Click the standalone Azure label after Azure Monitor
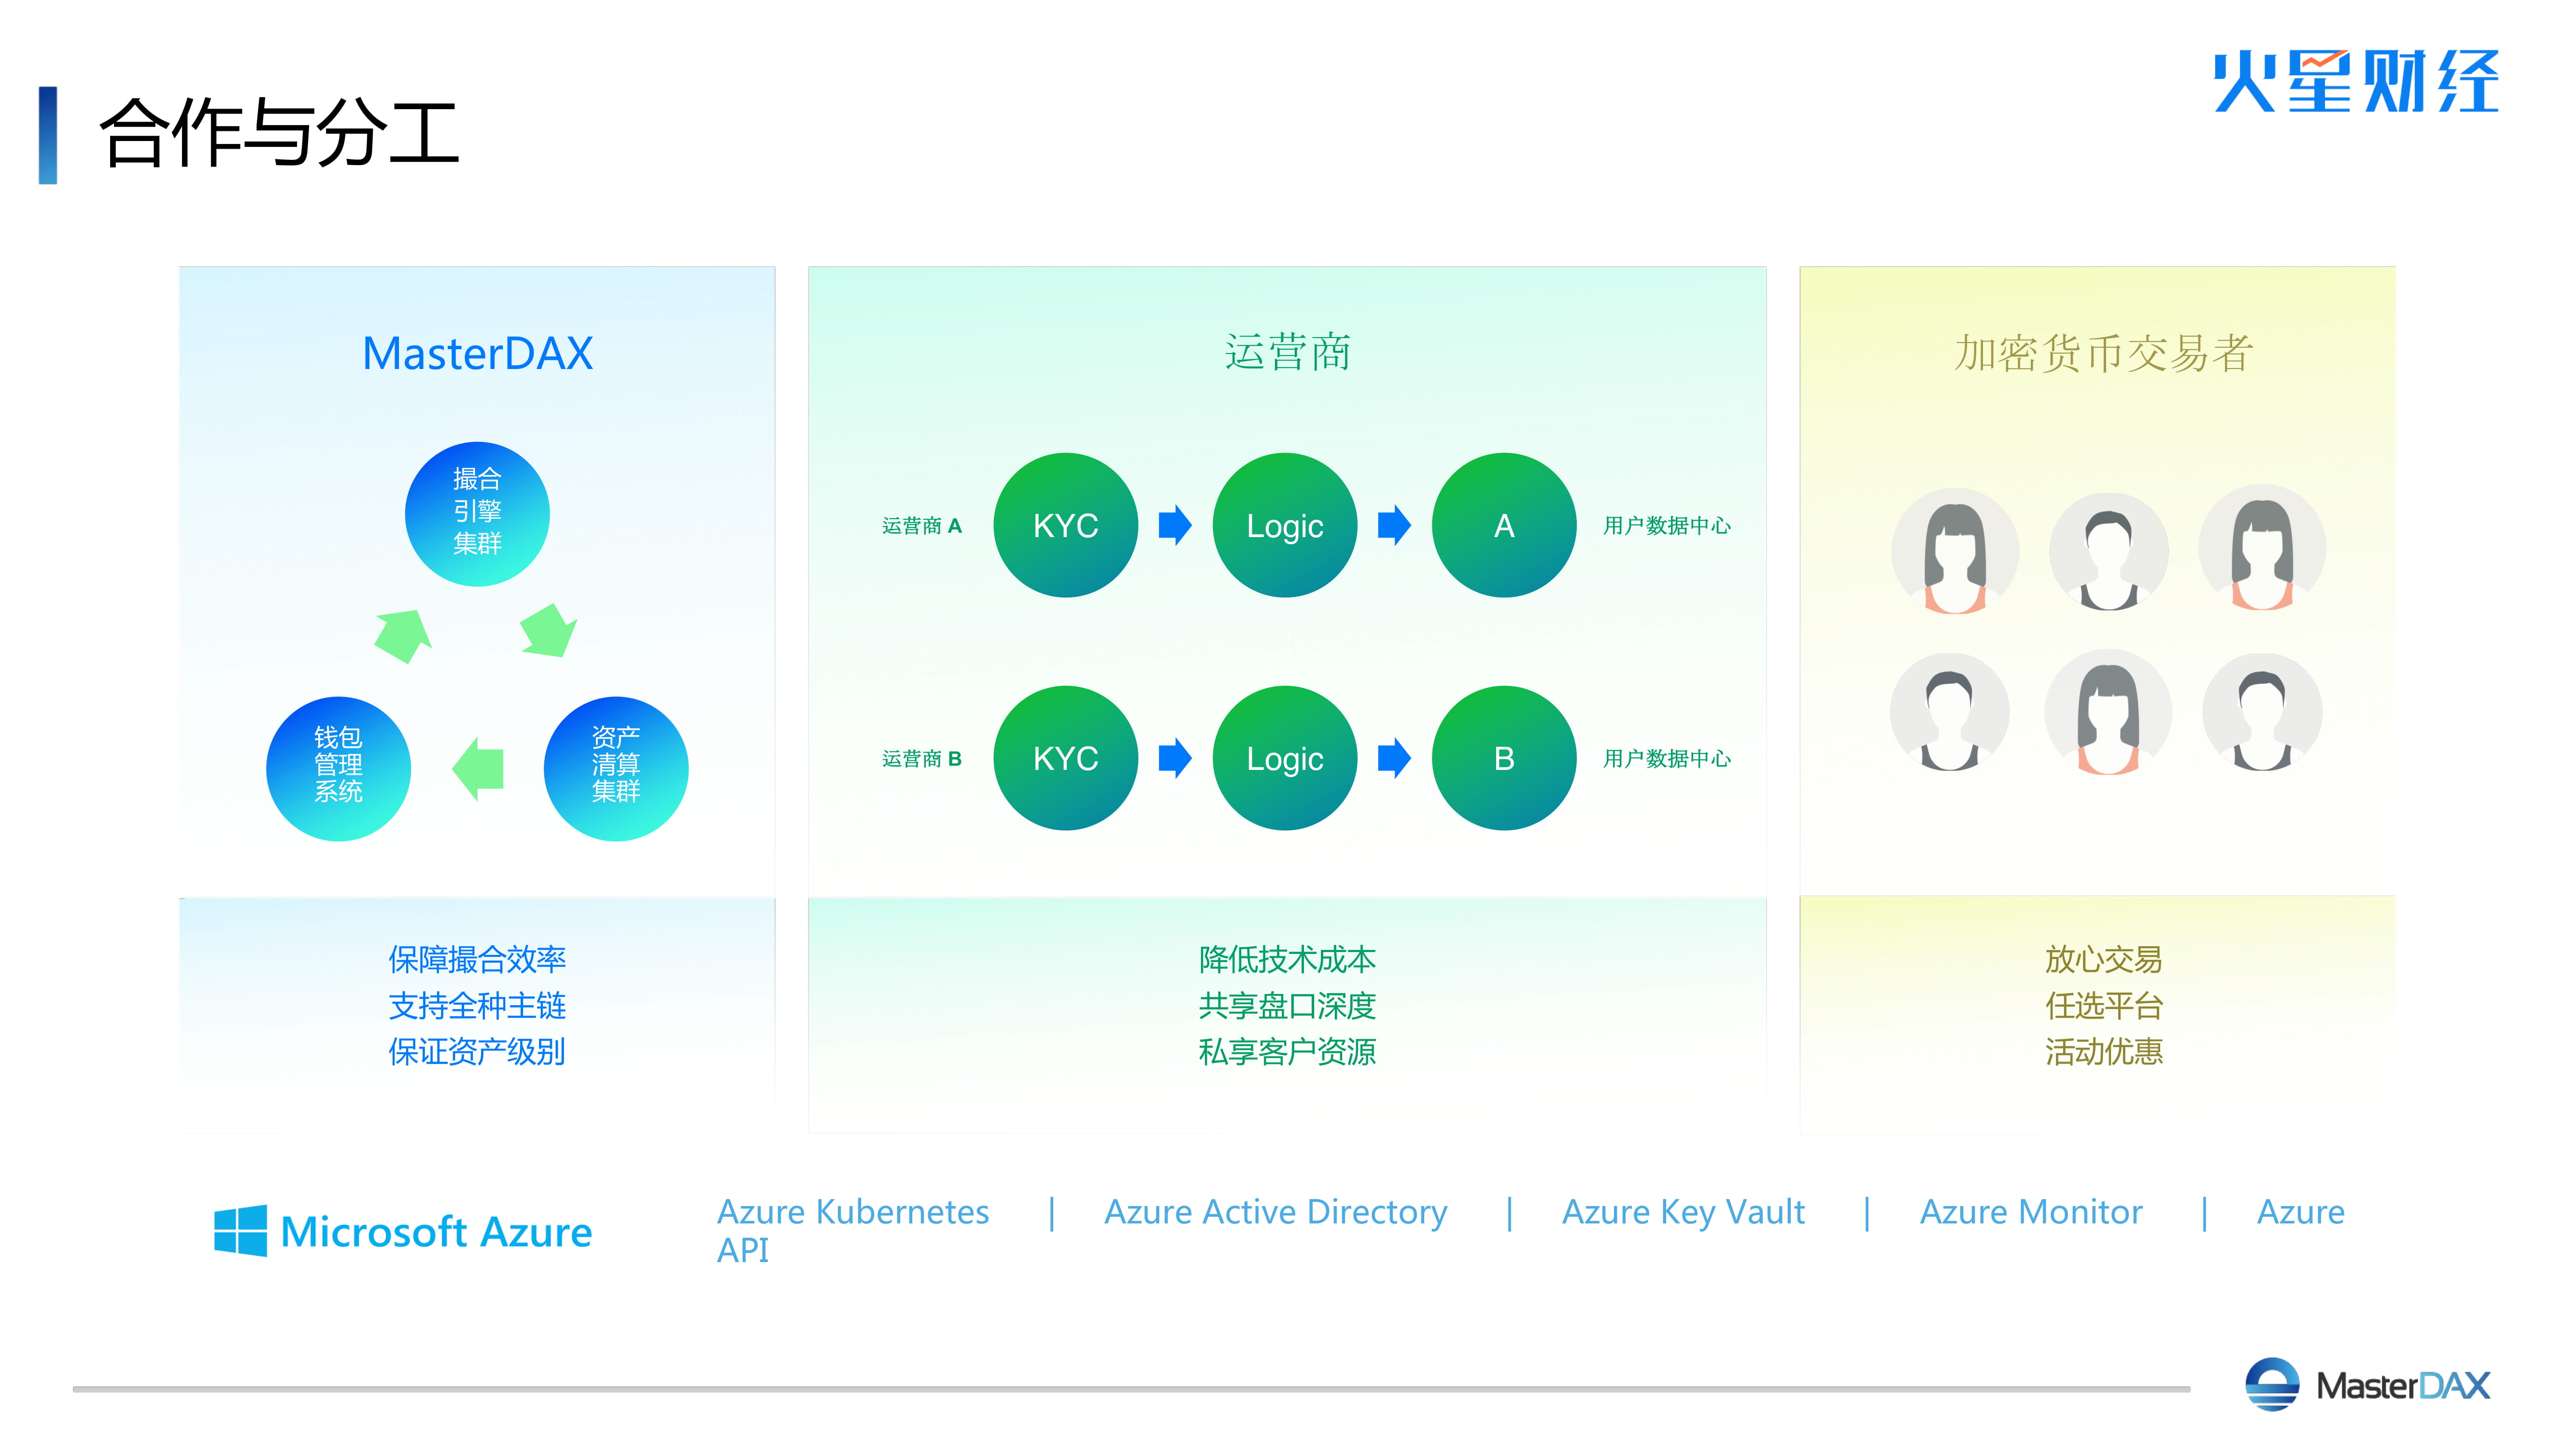The height and width of the screenshot is (1449, 2576). (x=2301, y=1212)
